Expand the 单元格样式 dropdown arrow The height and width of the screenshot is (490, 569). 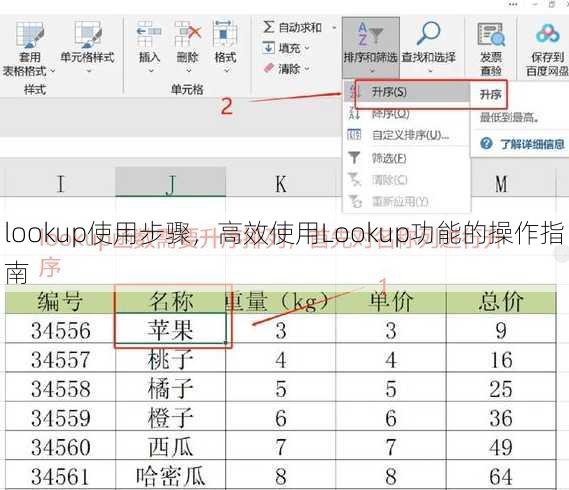tap(89, 71)
